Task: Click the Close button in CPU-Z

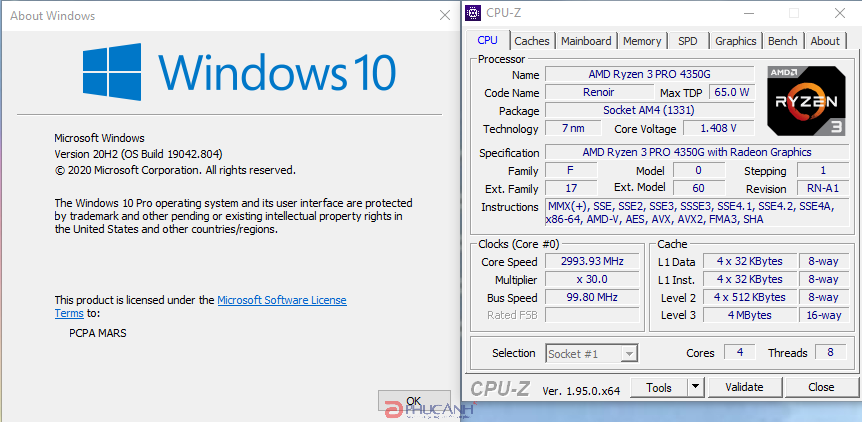Action: (821, 387)
